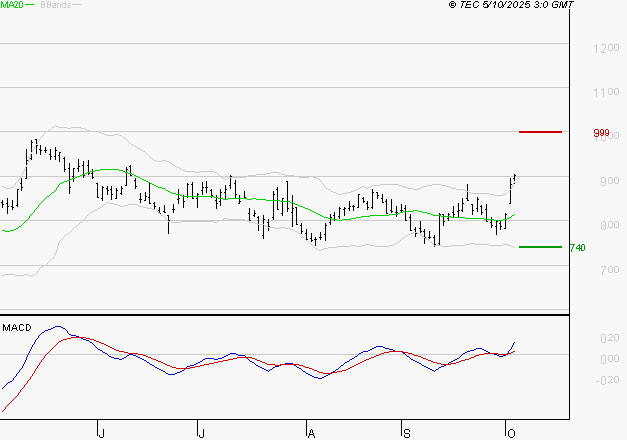
Task: Select the 700 price axis label
Action: coord(600,270)
